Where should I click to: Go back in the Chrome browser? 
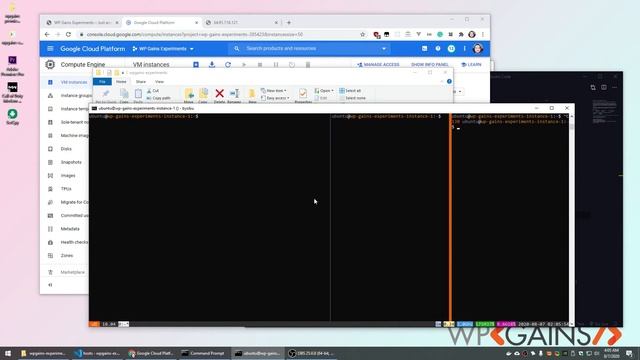point(47,35)
